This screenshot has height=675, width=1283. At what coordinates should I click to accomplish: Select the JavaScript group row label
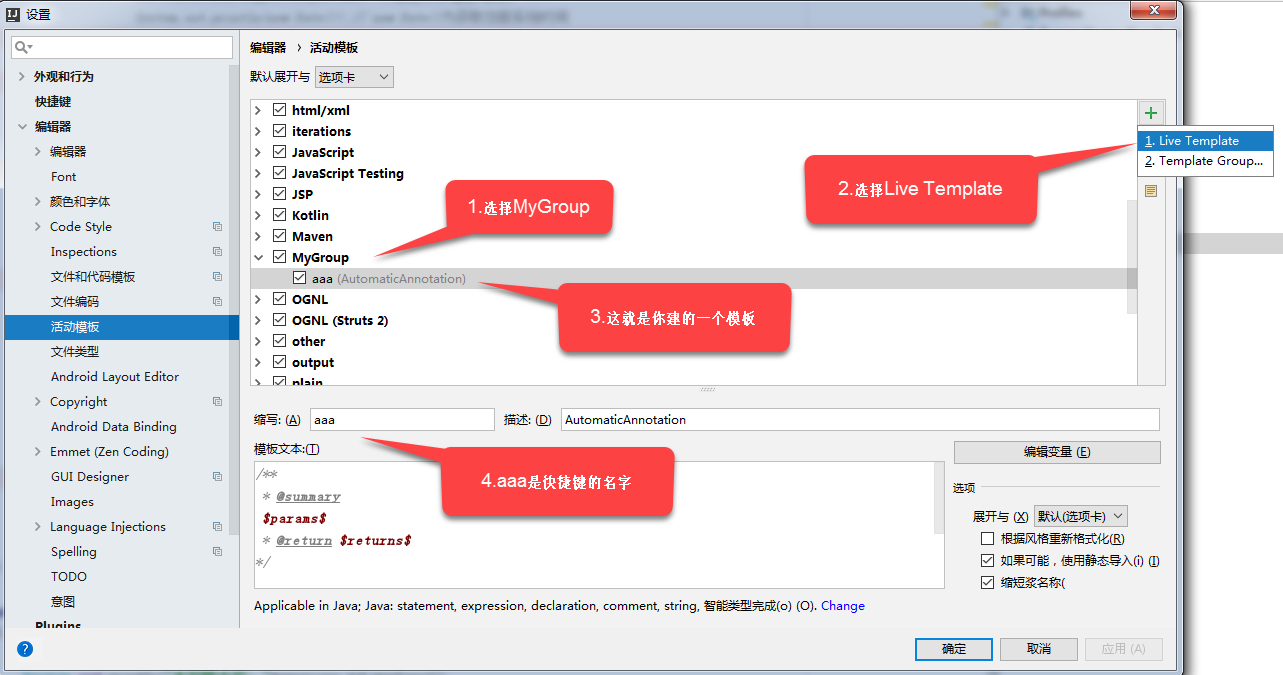click(x=323, y=152)
